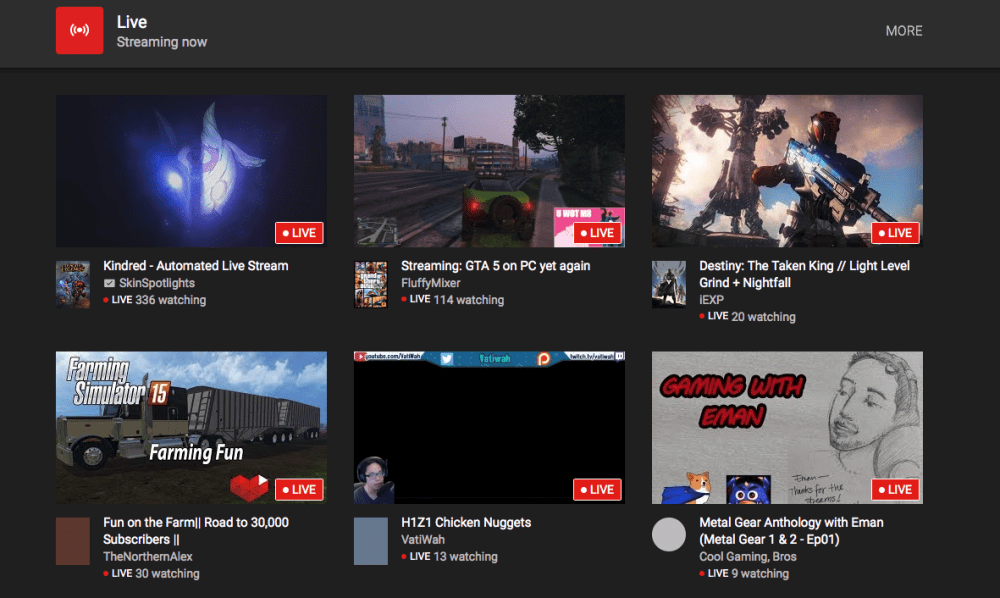Click the LIVE badge on the H1Z1 stream

click(597, 489)
